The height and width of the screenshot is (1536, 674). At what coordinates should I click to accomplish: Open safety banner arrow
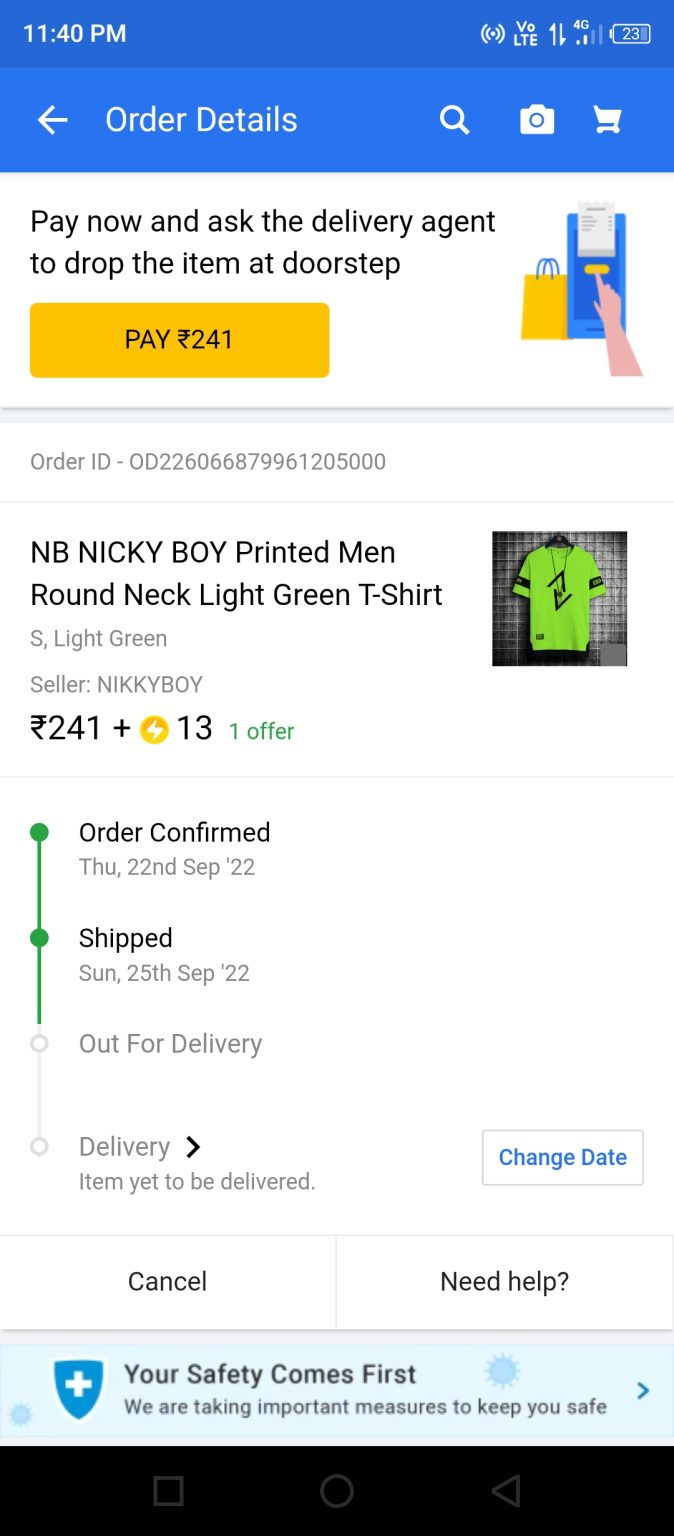(x=643, y=1390)
